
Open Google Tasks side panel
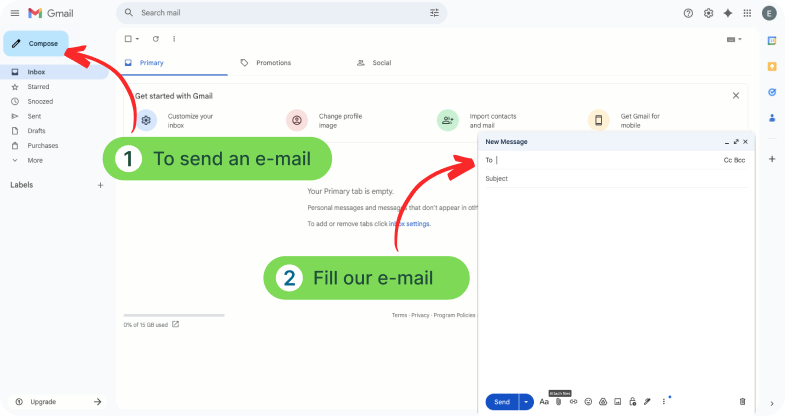[x=772, y=92]
